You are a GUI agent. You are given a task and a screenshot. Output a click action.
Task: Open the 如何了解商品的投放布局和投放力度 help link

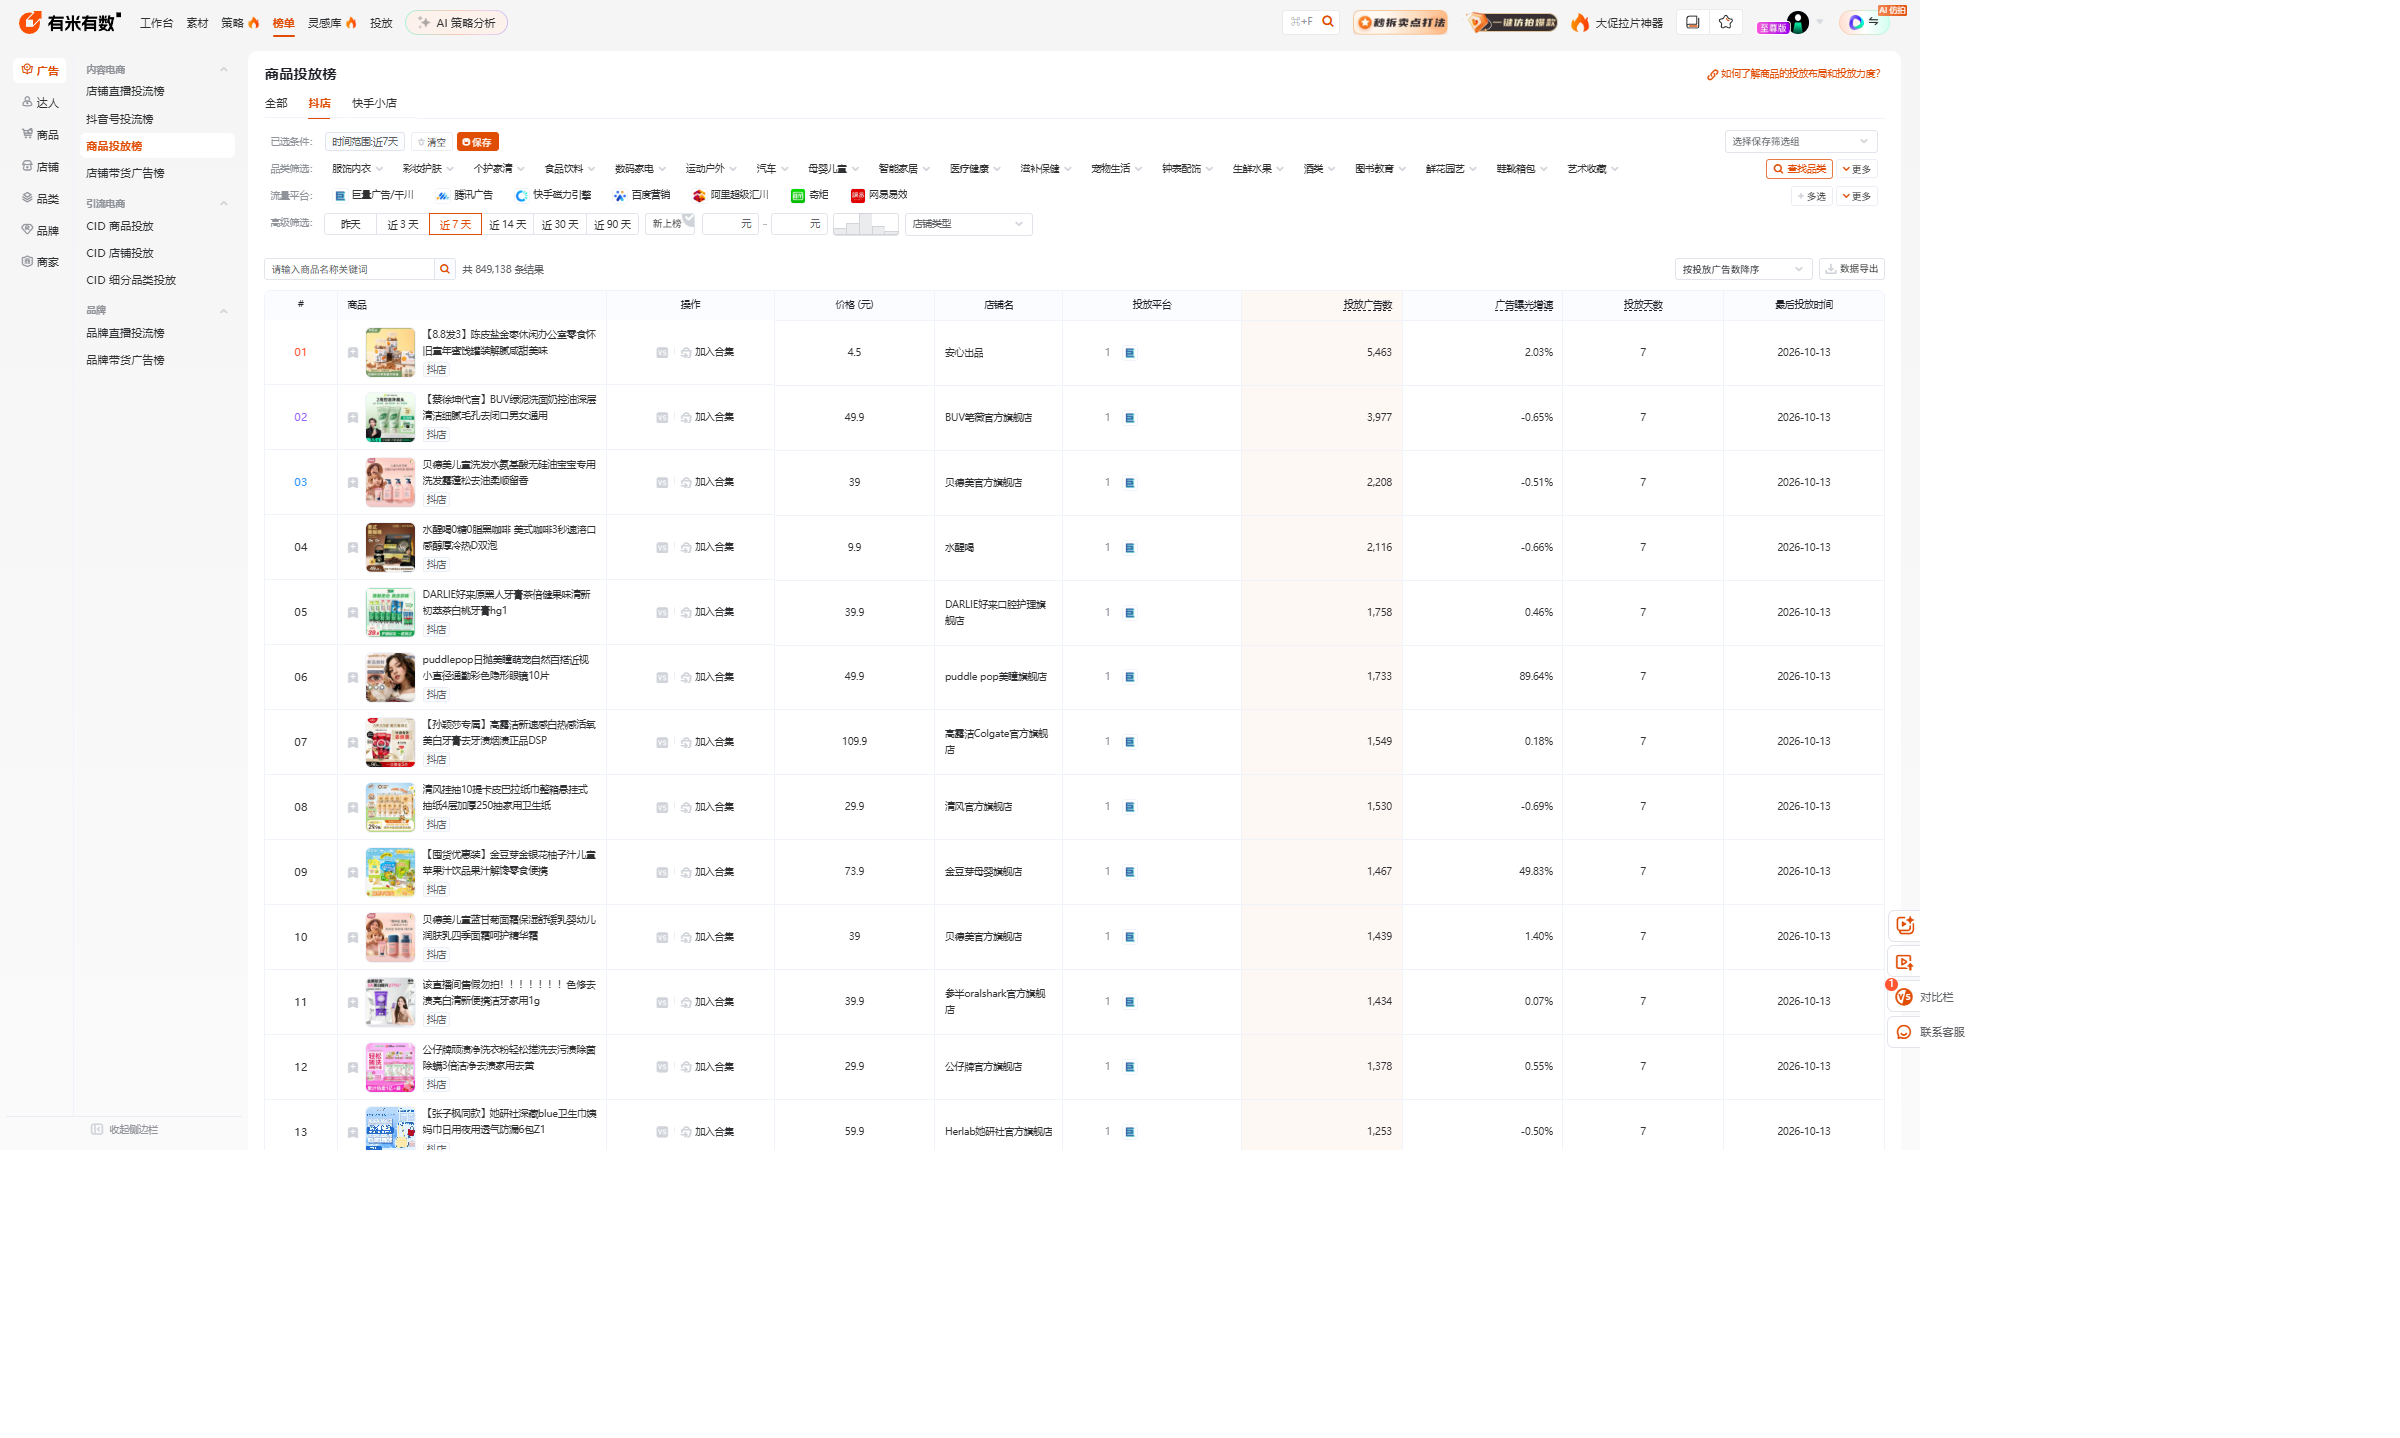1793,74
